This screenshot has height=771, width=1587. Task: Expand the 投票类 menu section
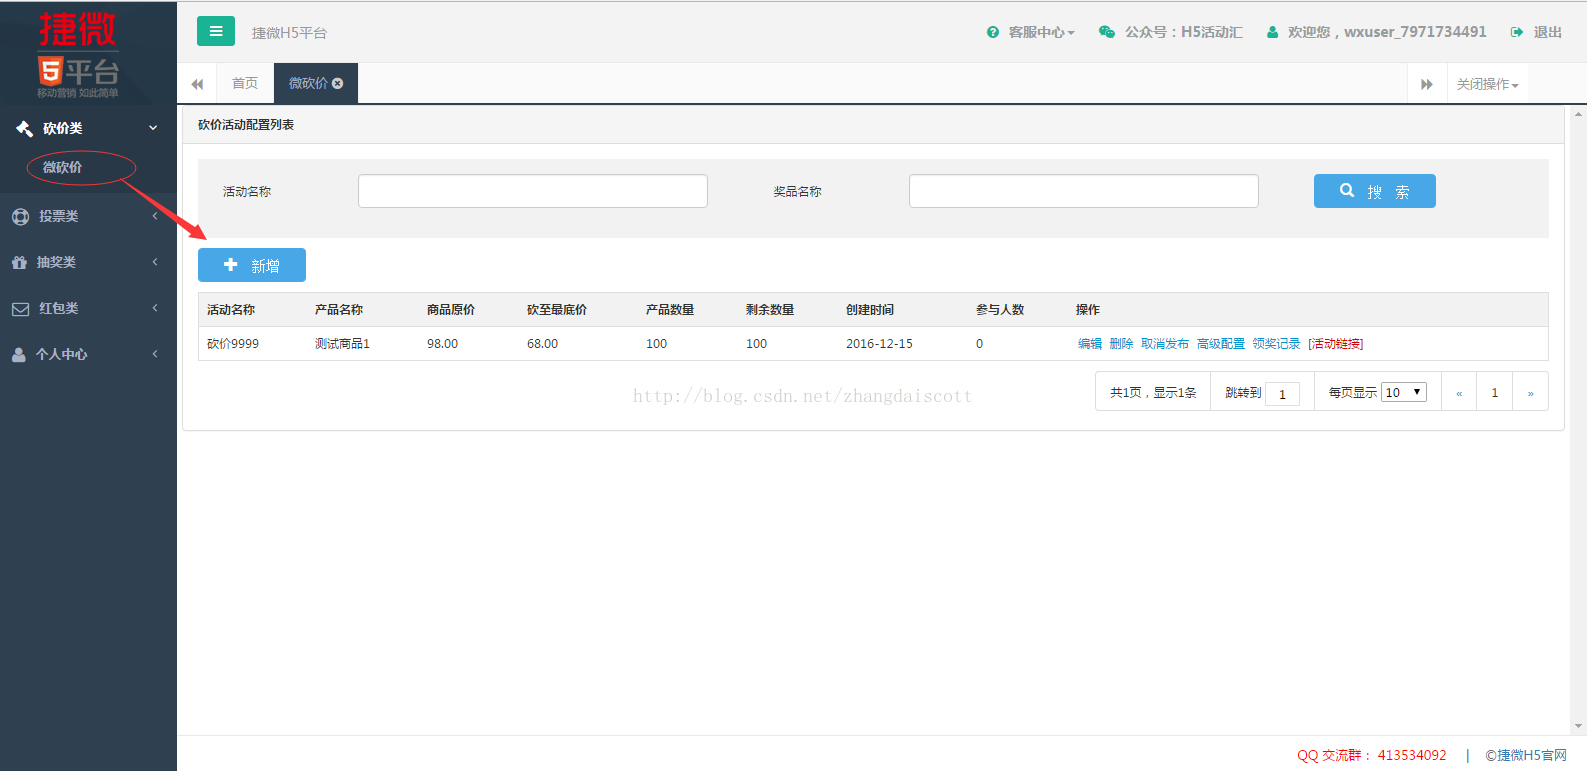click(x=155, y=216)
